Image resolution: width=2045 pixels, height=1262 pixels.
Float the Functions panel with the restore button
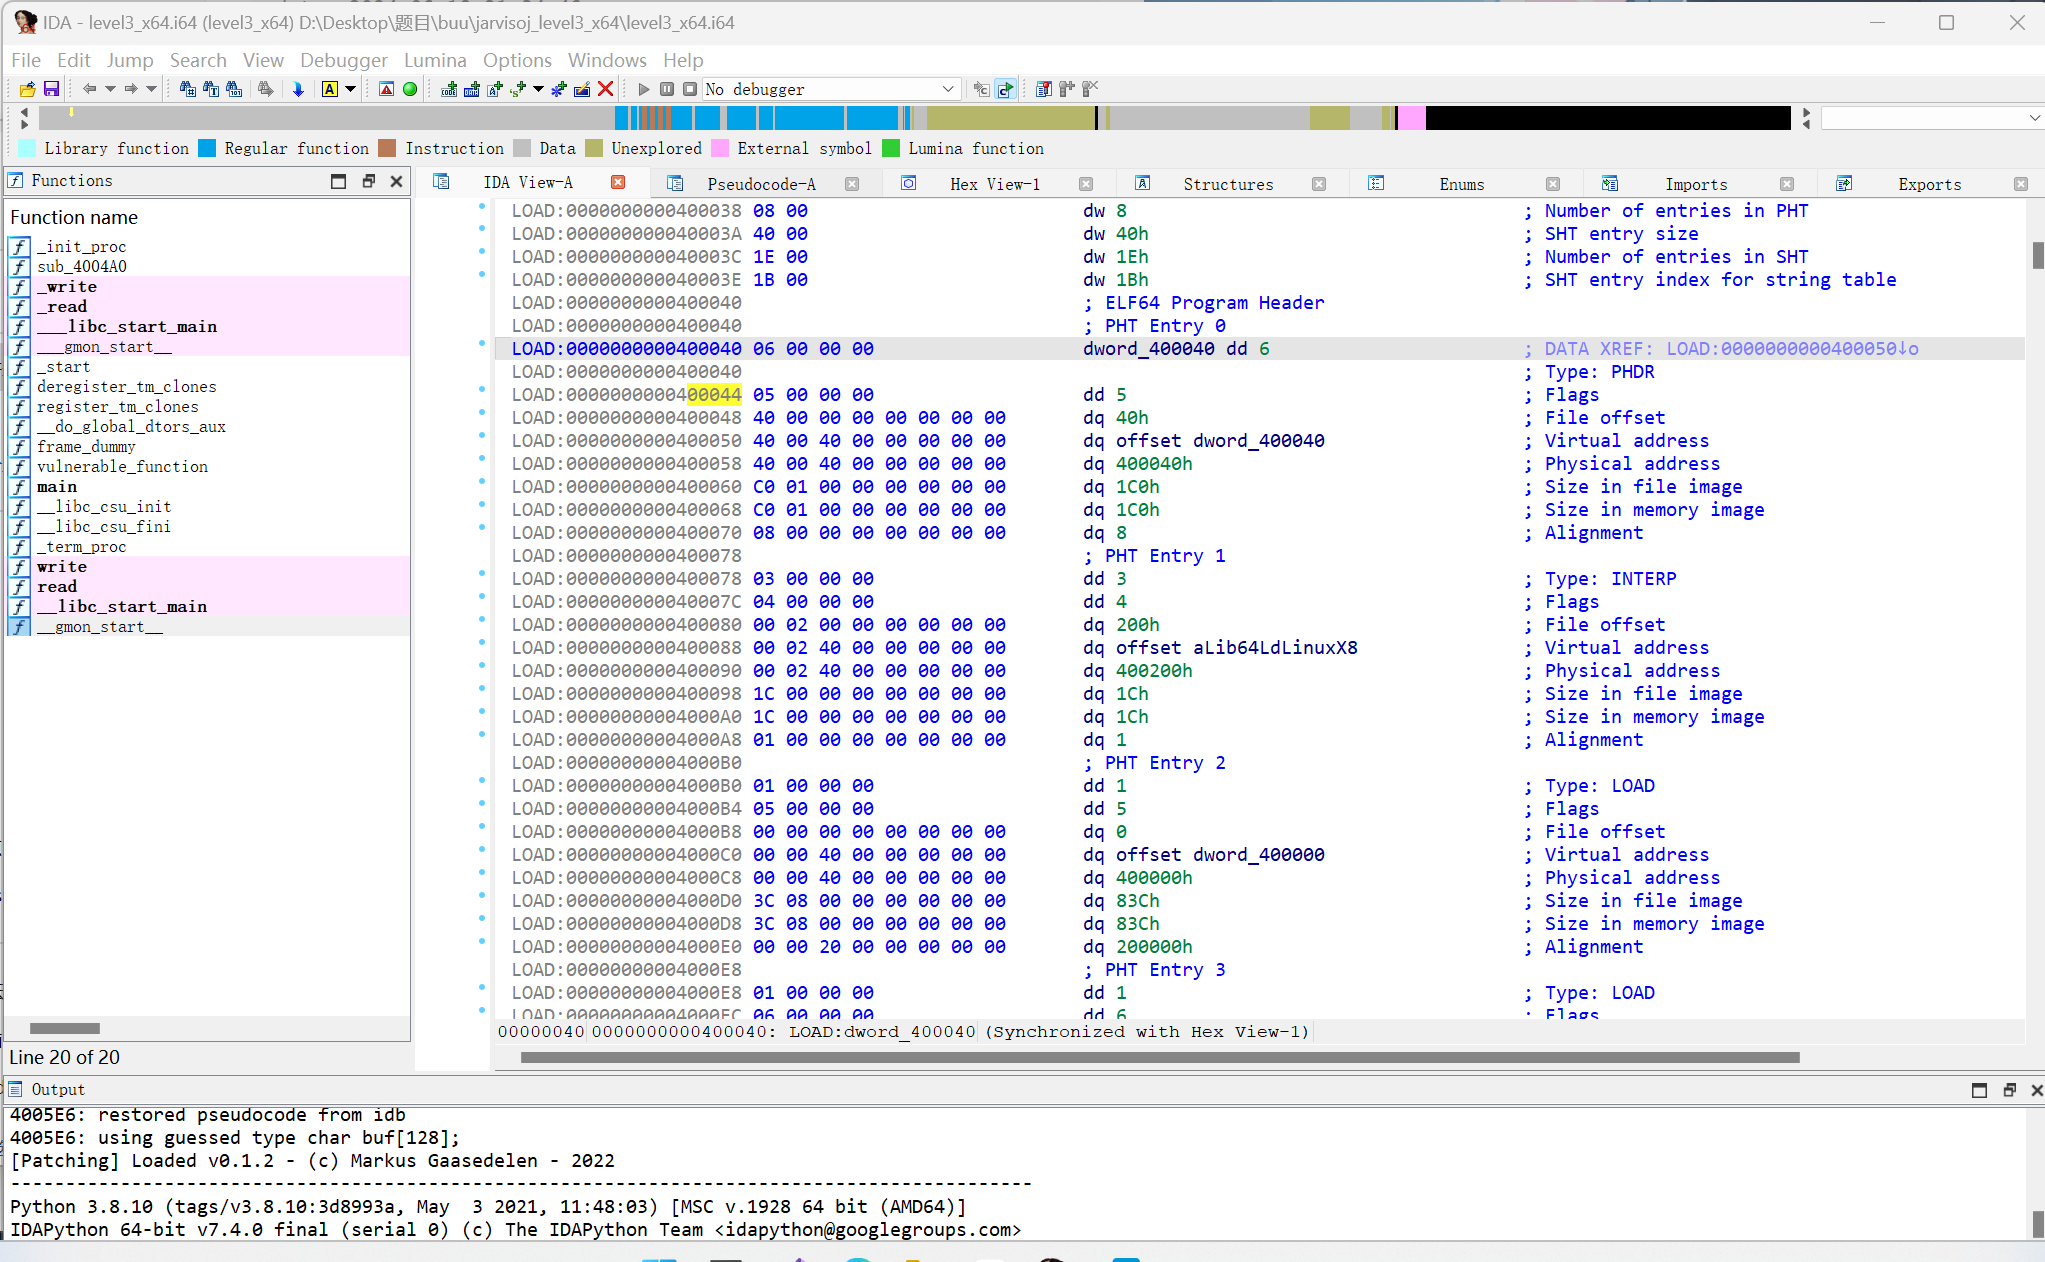368,181
